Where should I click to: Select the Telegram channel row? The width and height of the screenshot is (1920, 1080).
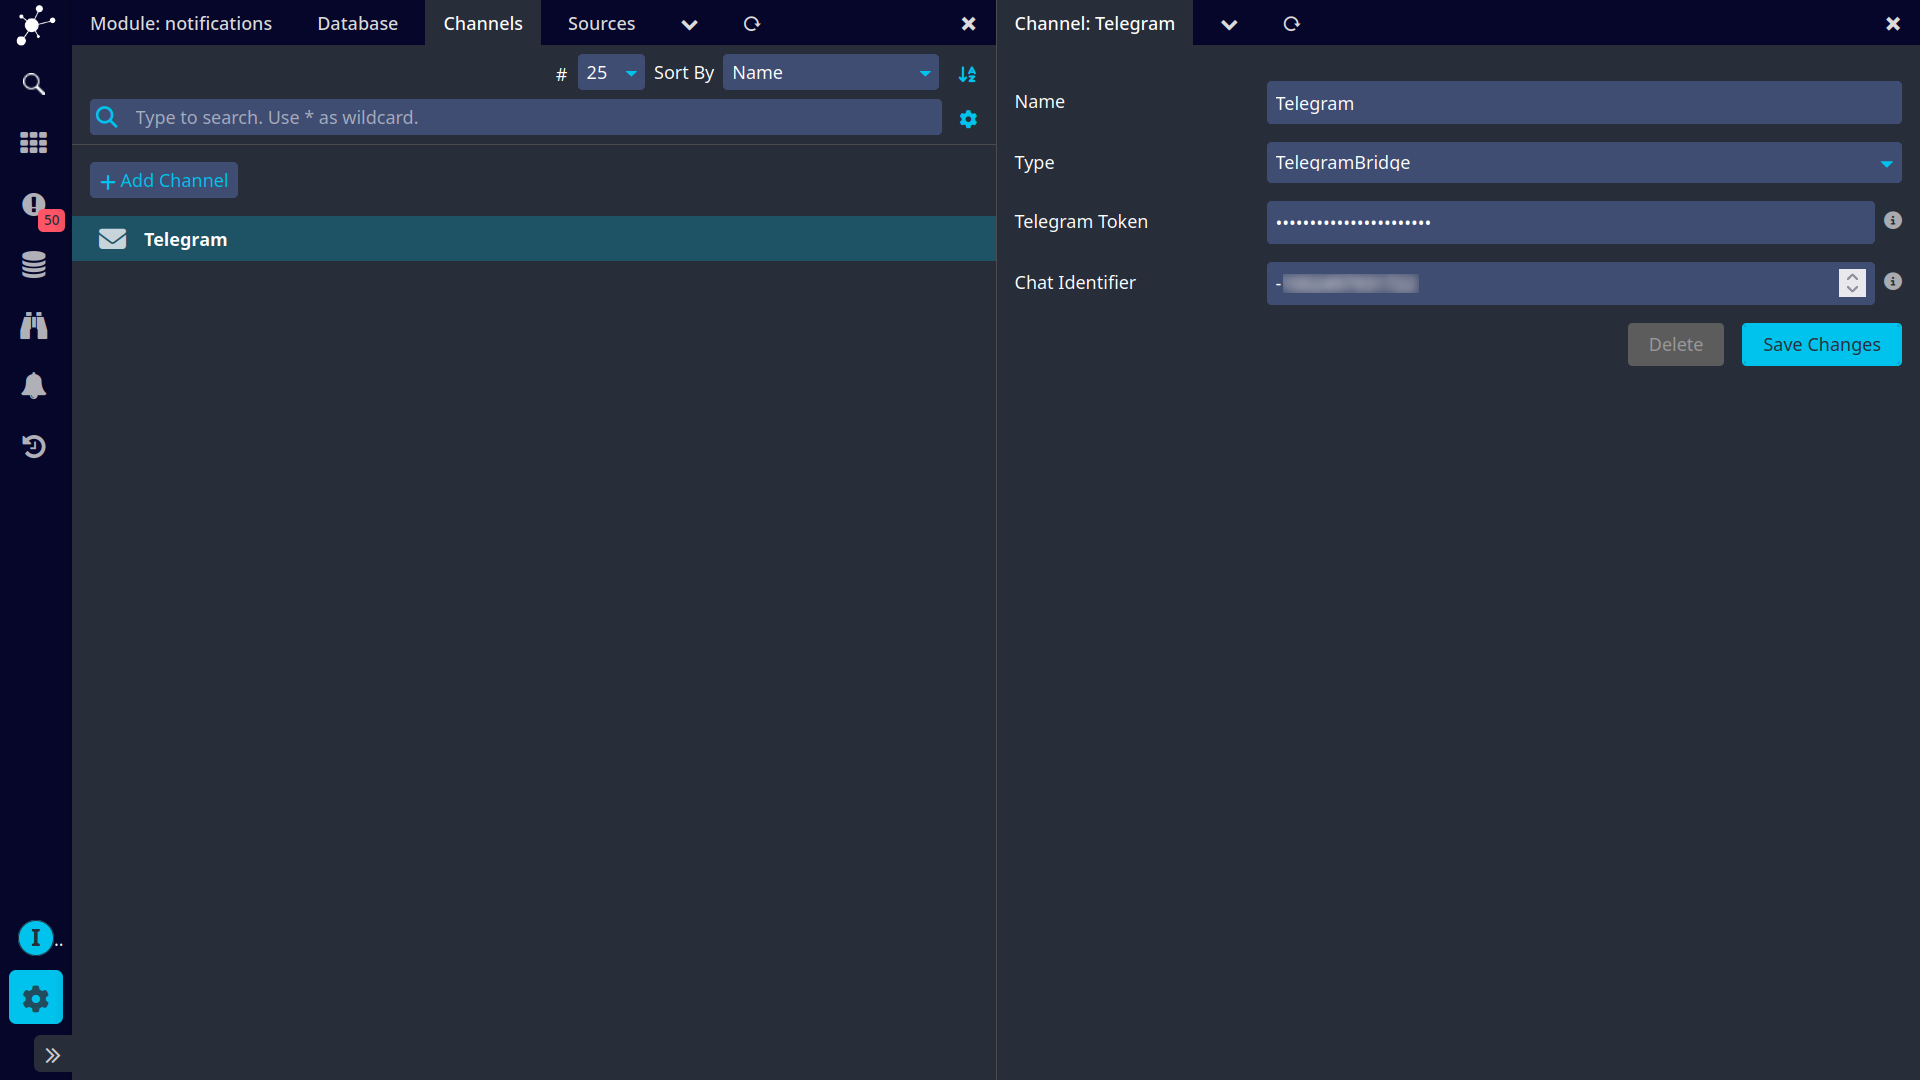[x=534, y=239]
